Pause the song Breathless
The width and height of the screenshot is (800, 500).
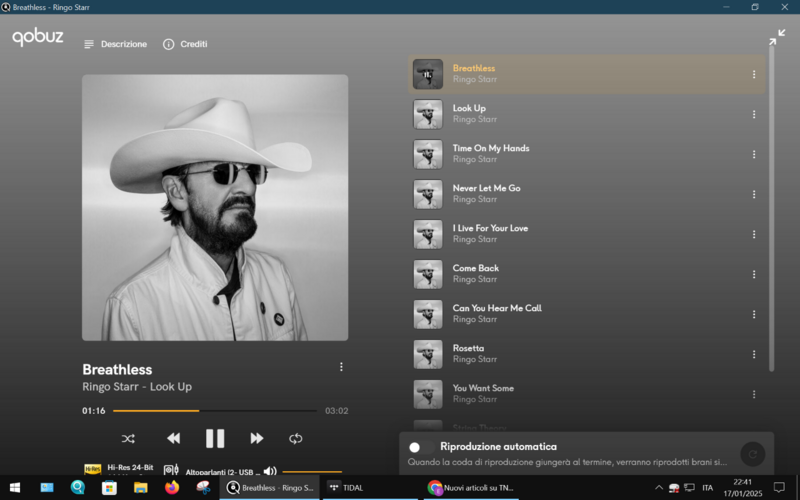click(215, 438)
